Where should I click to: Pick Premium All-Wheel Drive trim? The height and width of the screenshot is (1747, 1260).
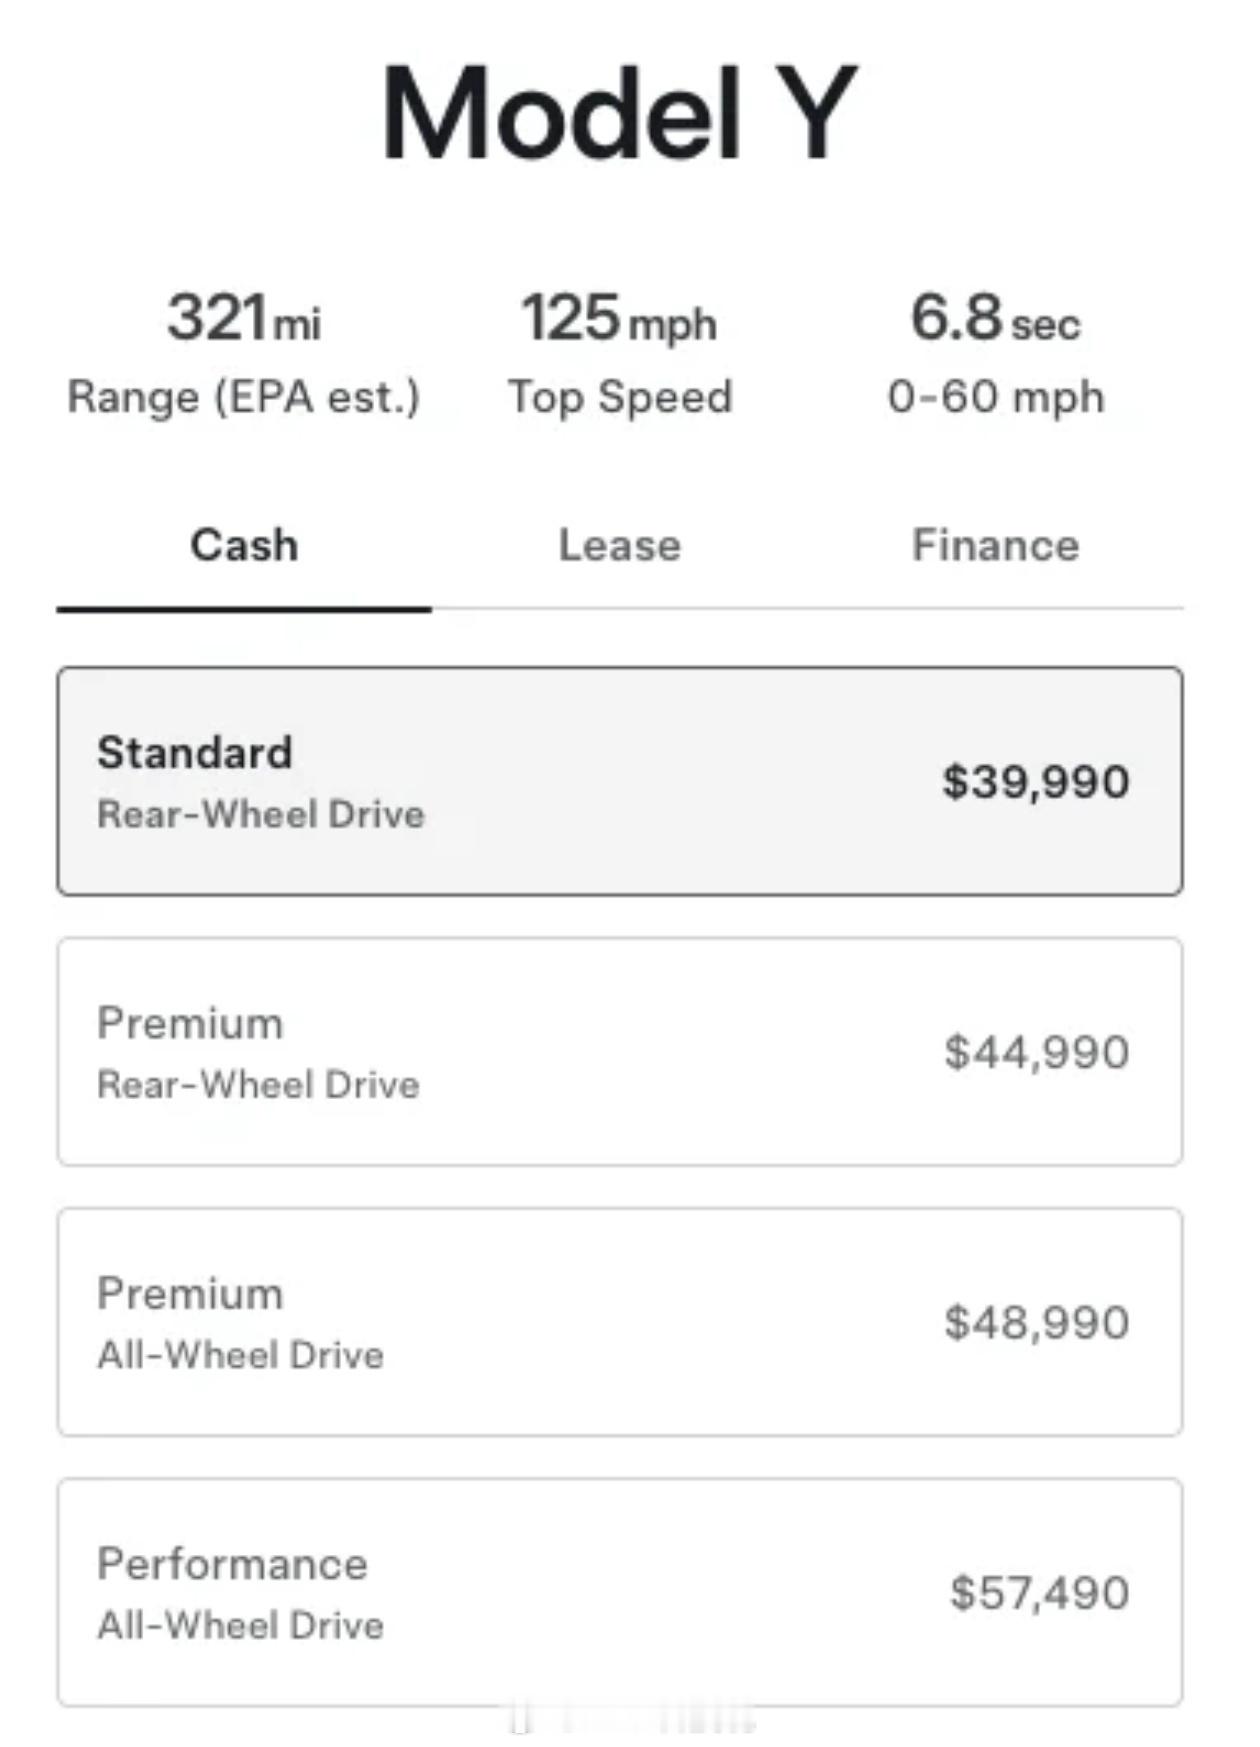[x=619, y=1321]
